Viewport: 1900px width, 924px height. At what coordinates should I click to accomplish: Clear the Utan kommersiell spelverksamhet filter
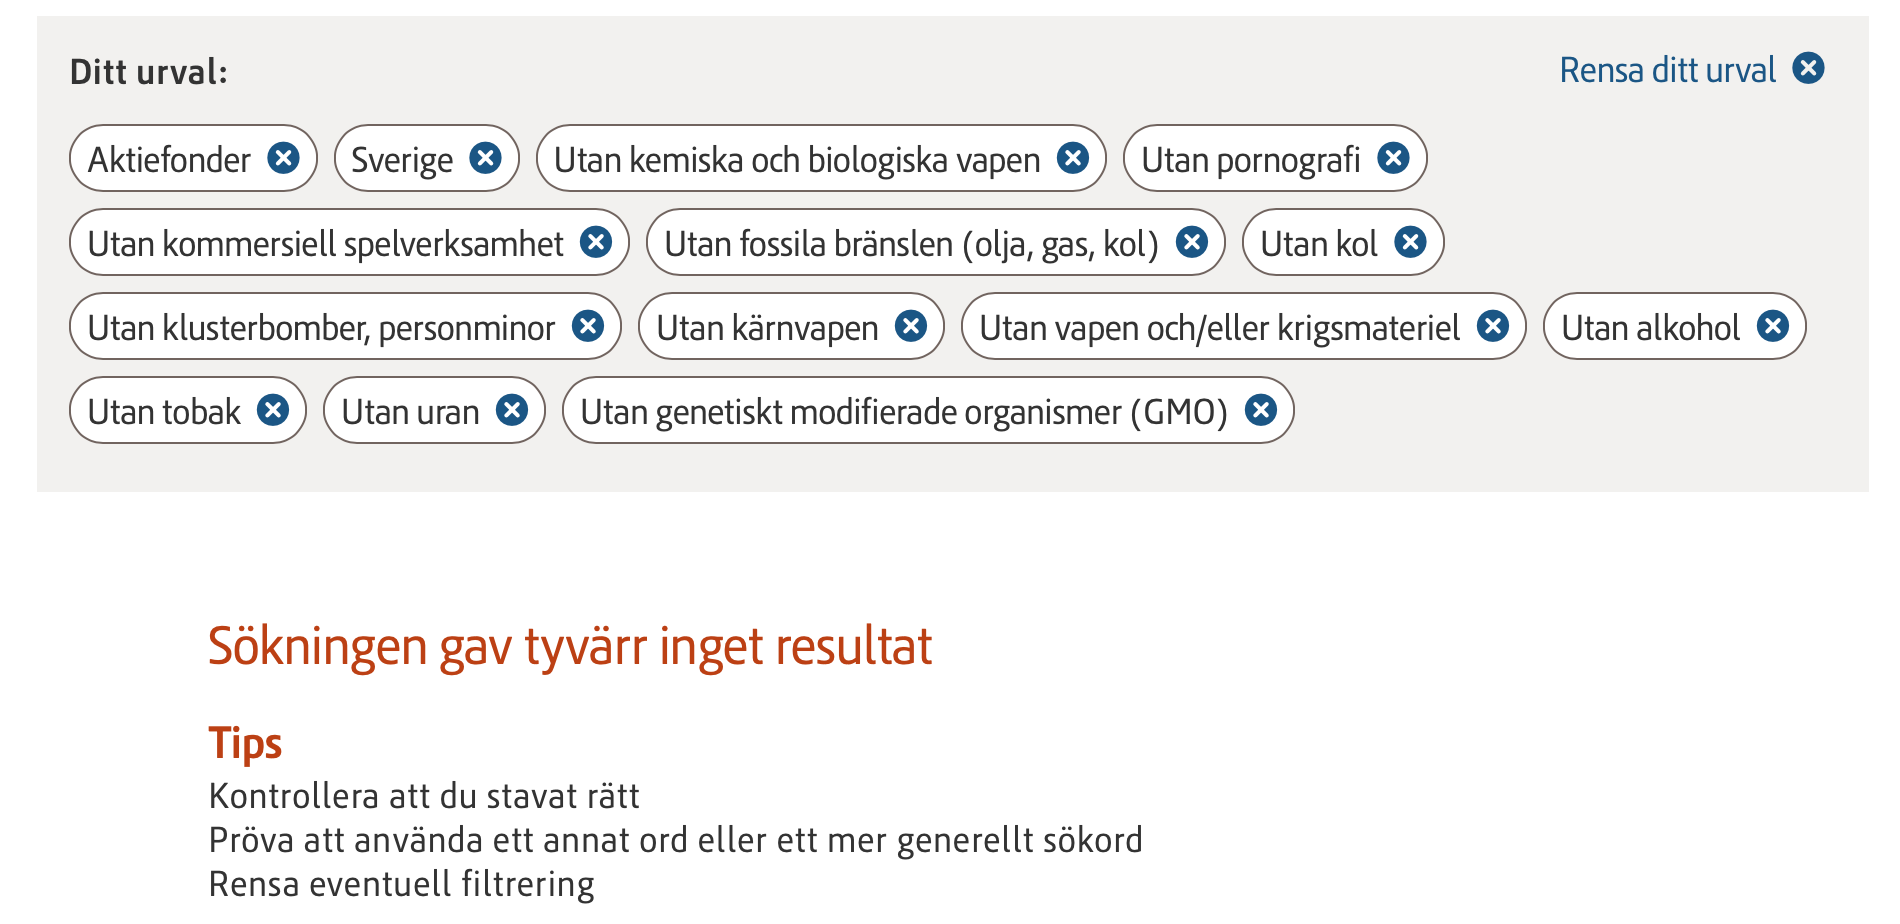pyautogui.click(x=596, y=242)
